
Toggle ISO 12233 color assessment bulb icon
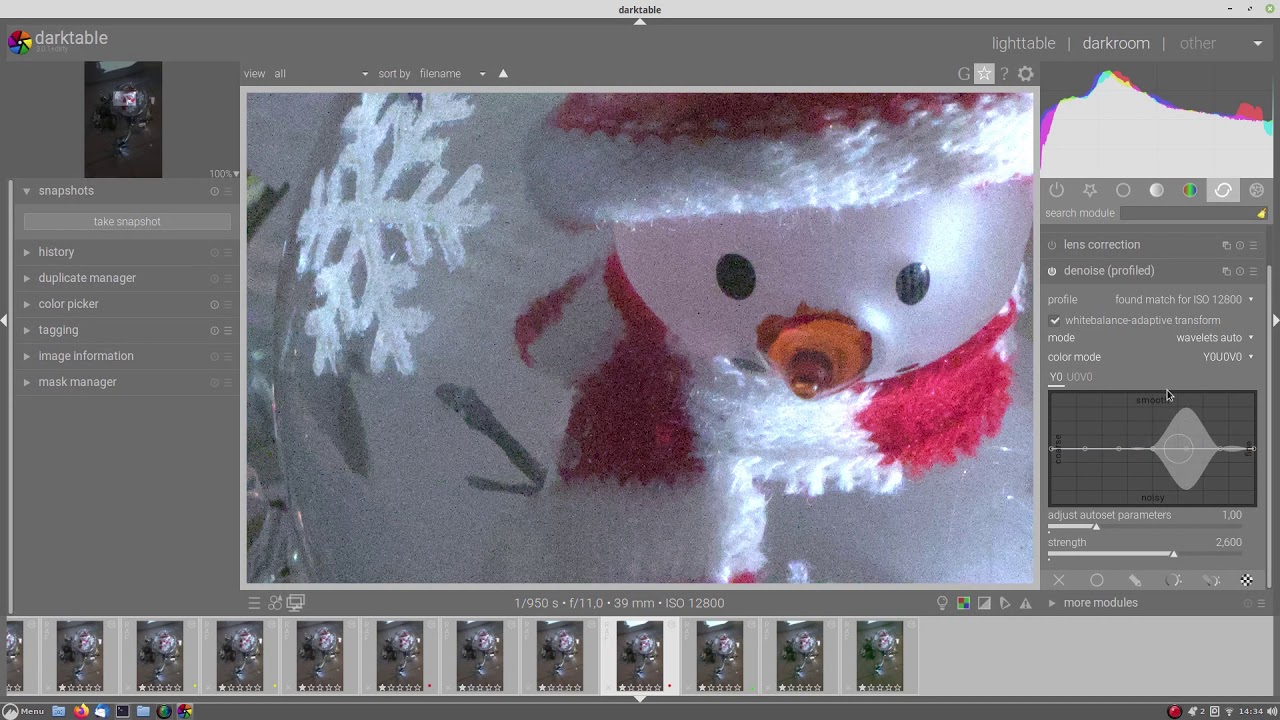942,603
